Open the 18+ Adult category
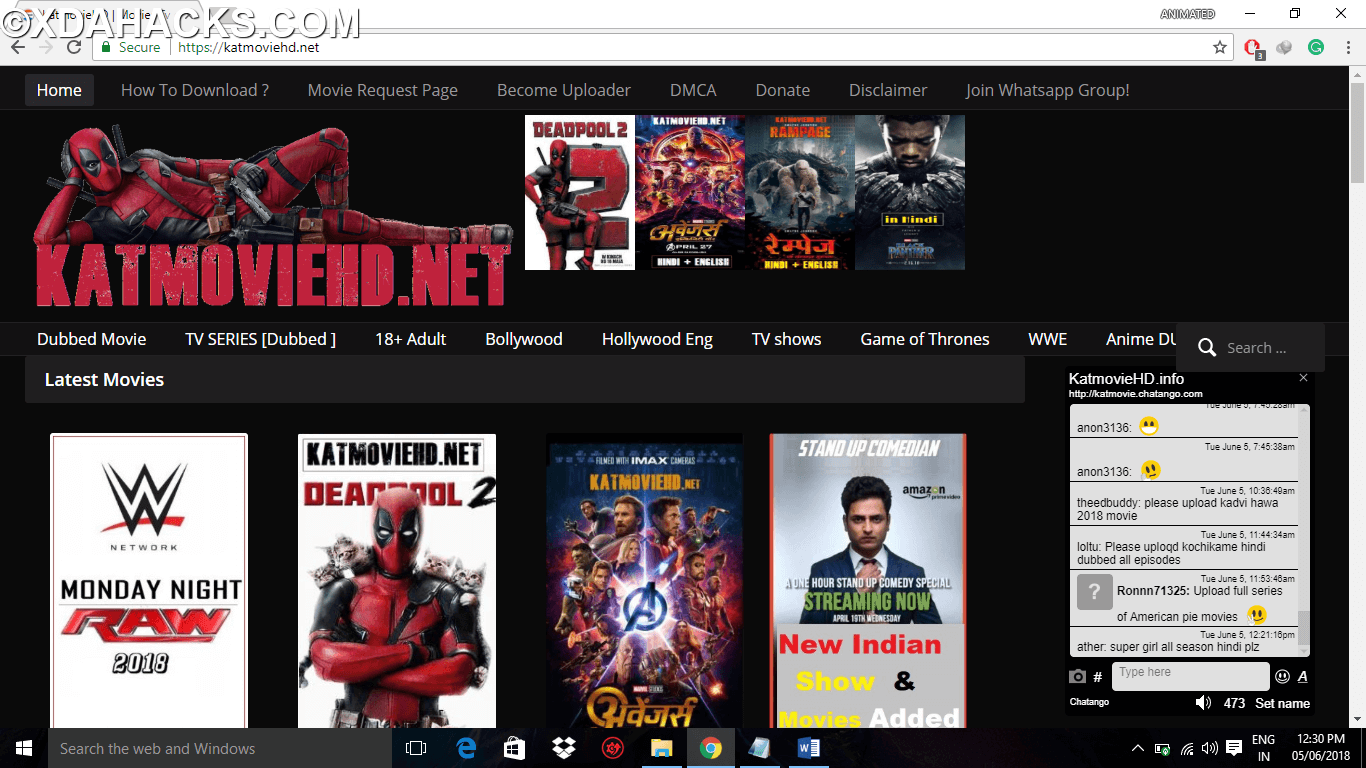The width and height of the screenshot is (1366, 768). click(411, 339)
